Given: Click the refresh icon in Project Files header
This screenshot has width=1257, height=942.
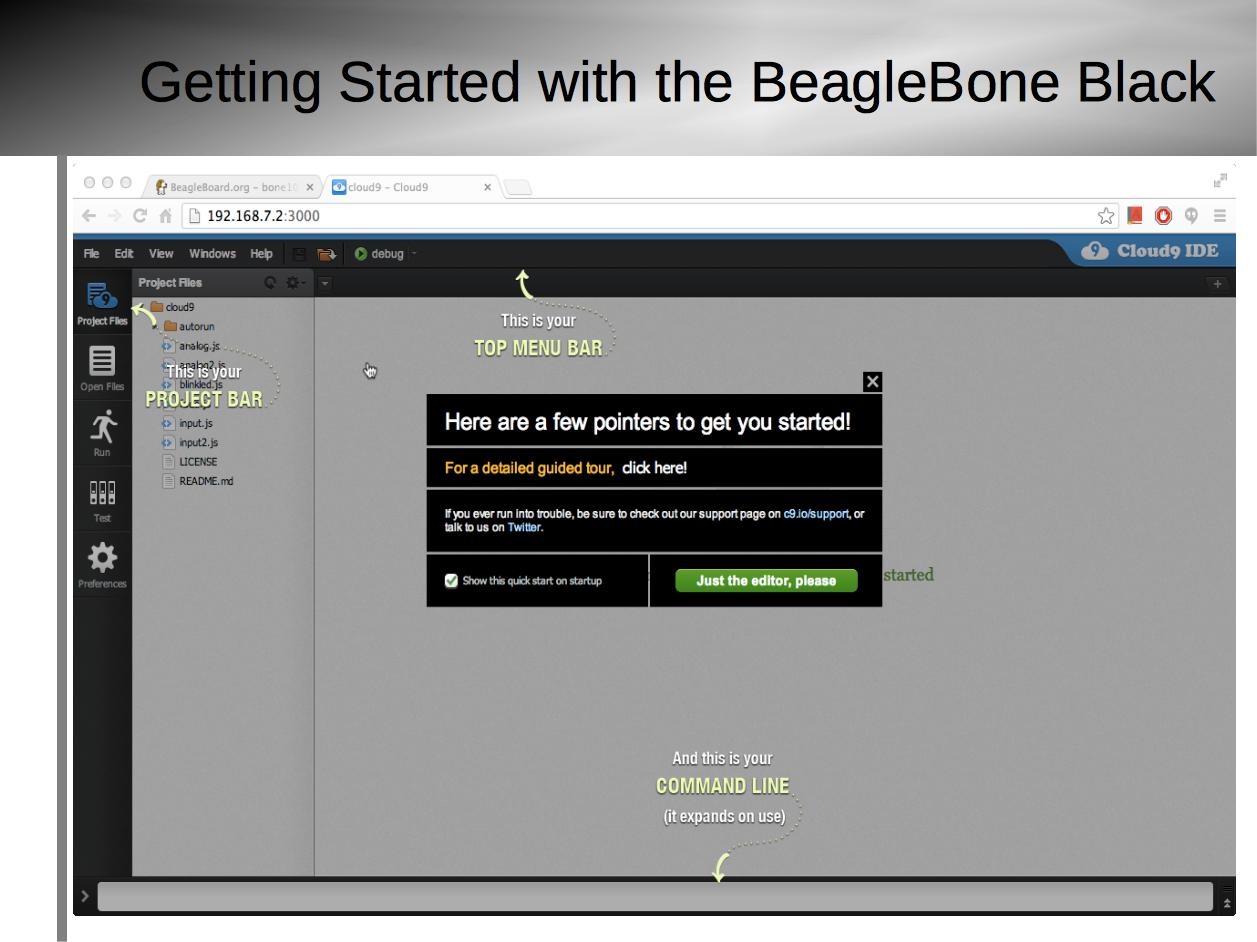Looking at the screenshot, I should point(270,283).
